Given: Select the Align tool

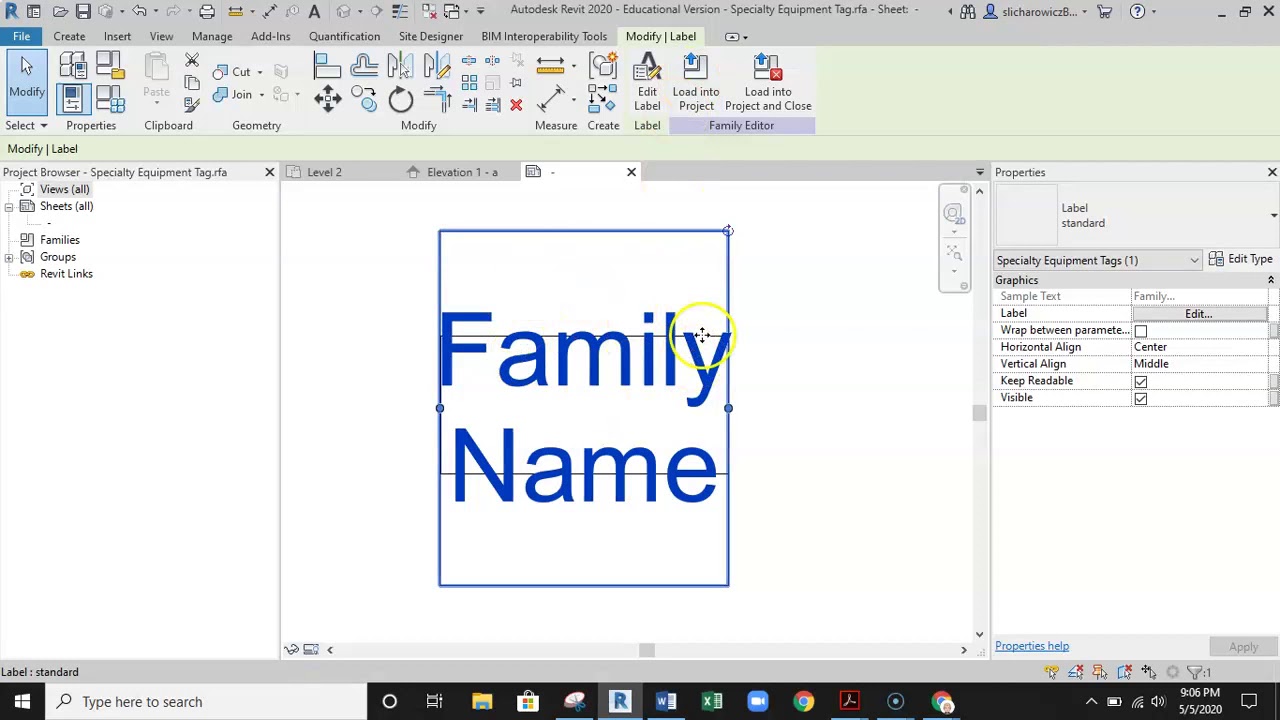Looking at the screenshot, I should click(327, 67).
